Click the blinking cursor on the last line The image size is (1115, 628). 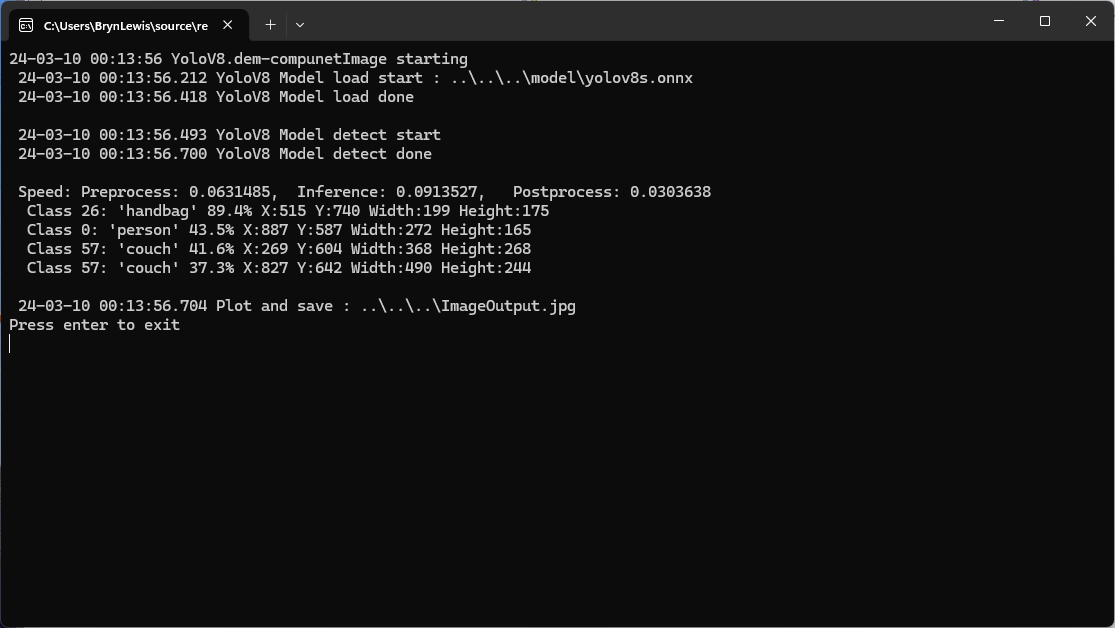point(10,344)
